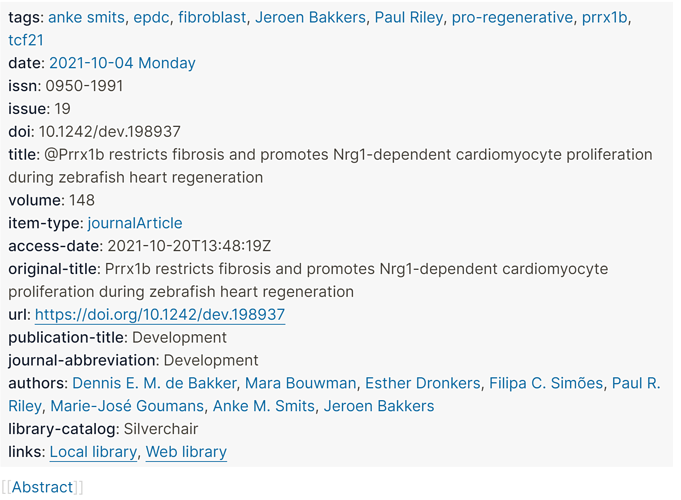681x500 pixels.
Task: Open the 'Web library' link
Action: [186, 452]
